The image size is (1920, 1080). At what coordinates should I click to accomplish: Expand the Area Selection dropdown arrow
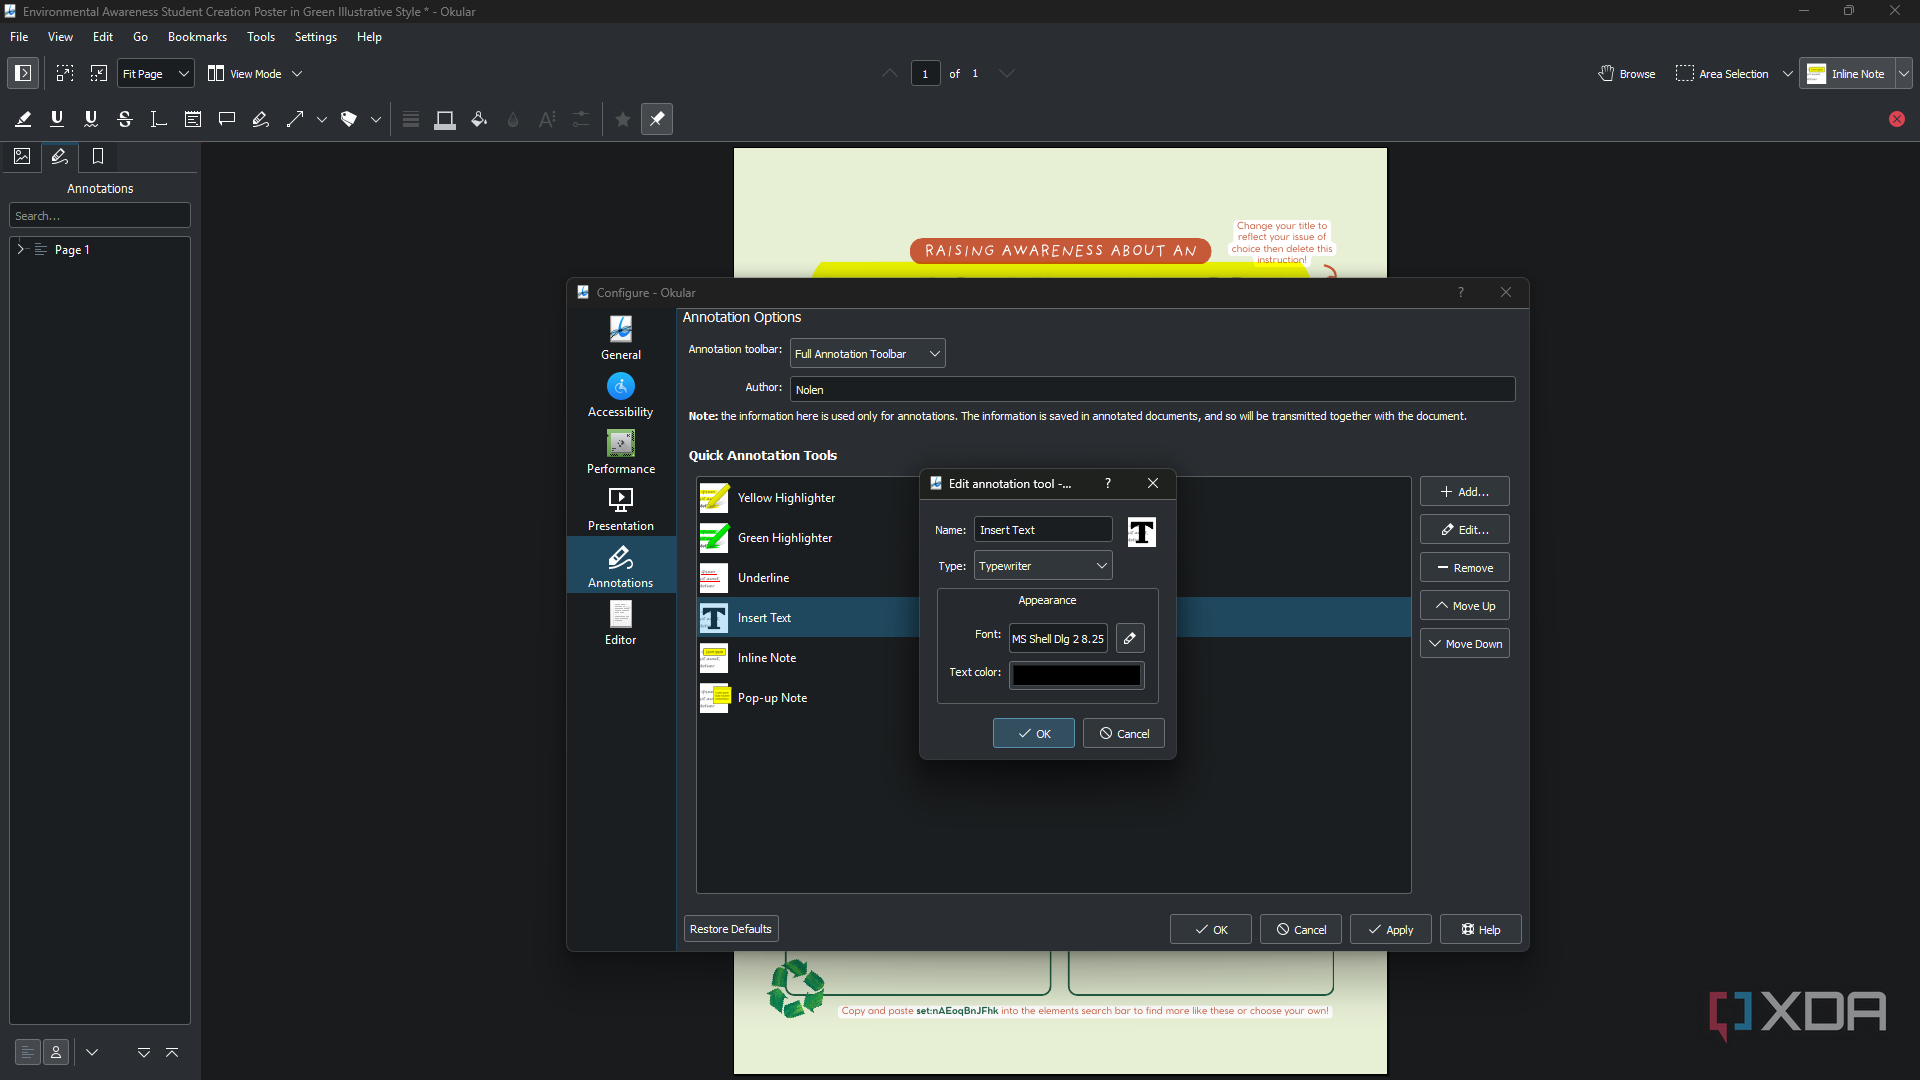[1788, 73]
